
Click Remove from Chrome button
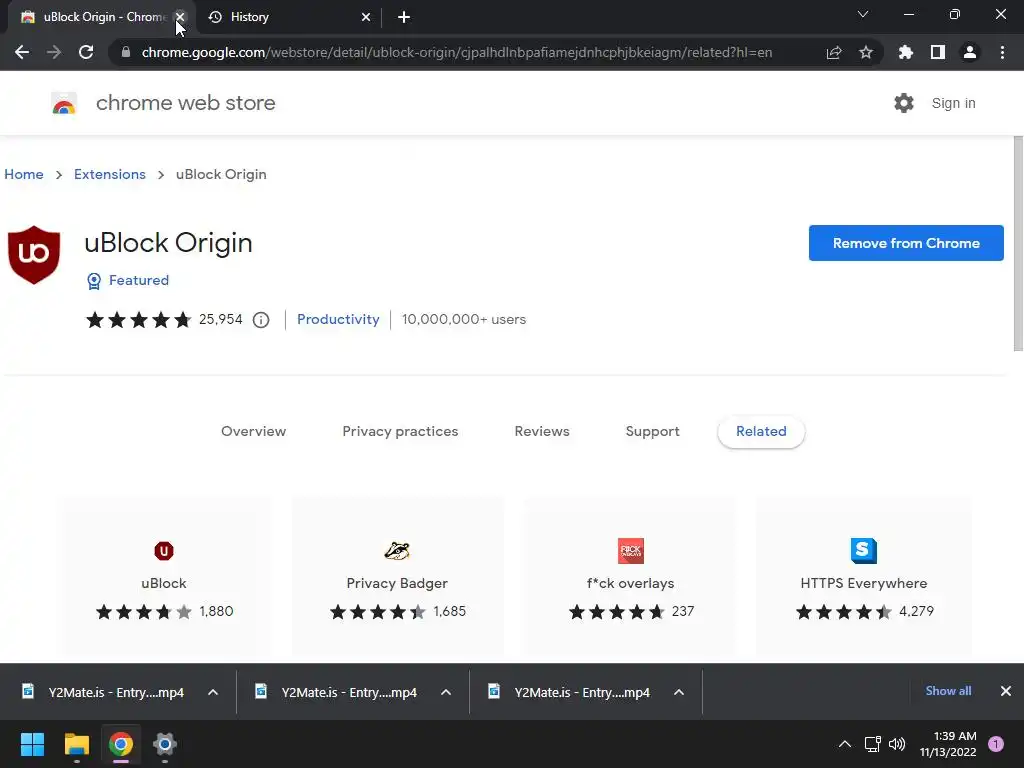tap(906, 243)
